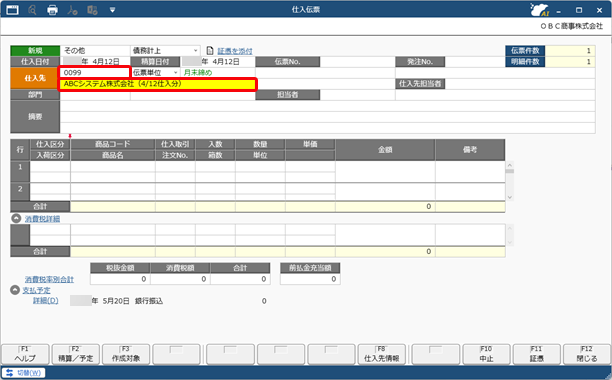This screenshot has width=612, height=380.
Task: Click the F11 証憑 button
Action: coord(537,354)
